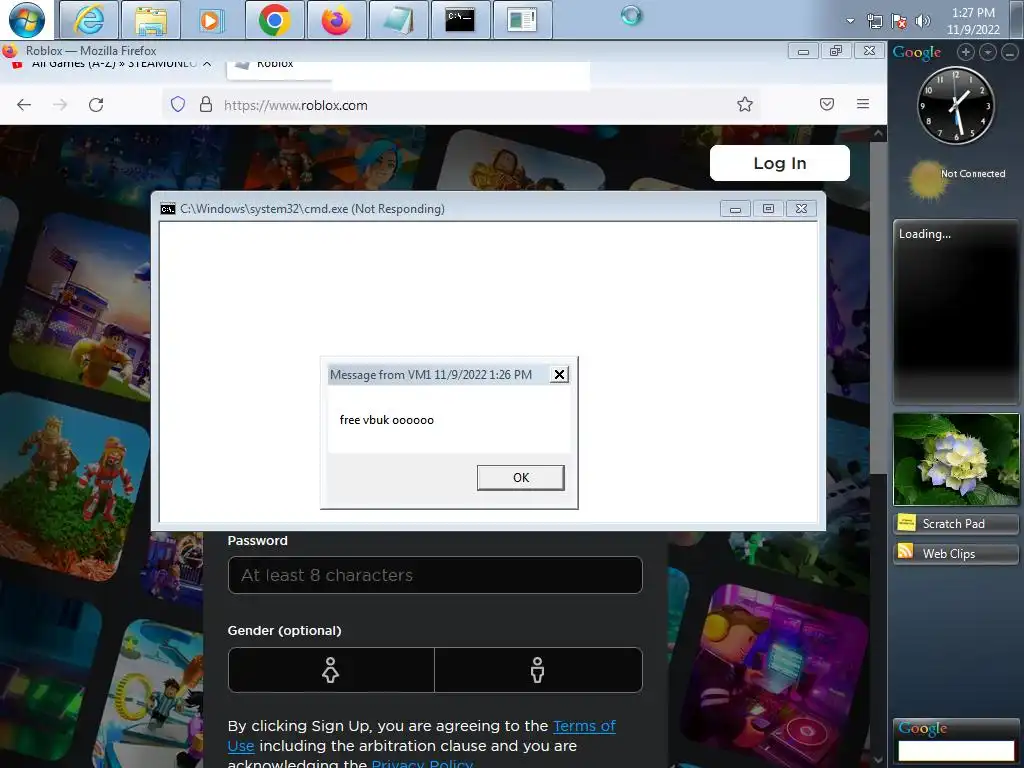Click the roblox.com address bar
This screenshot has width=1024, height=768.
click(x=460, y=105)
